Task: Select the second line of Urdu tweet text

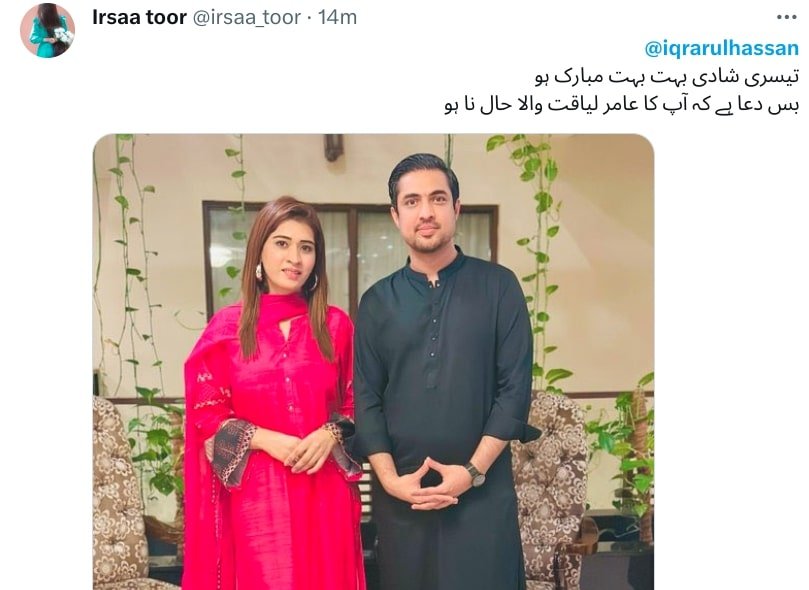Action: [621, 105]
